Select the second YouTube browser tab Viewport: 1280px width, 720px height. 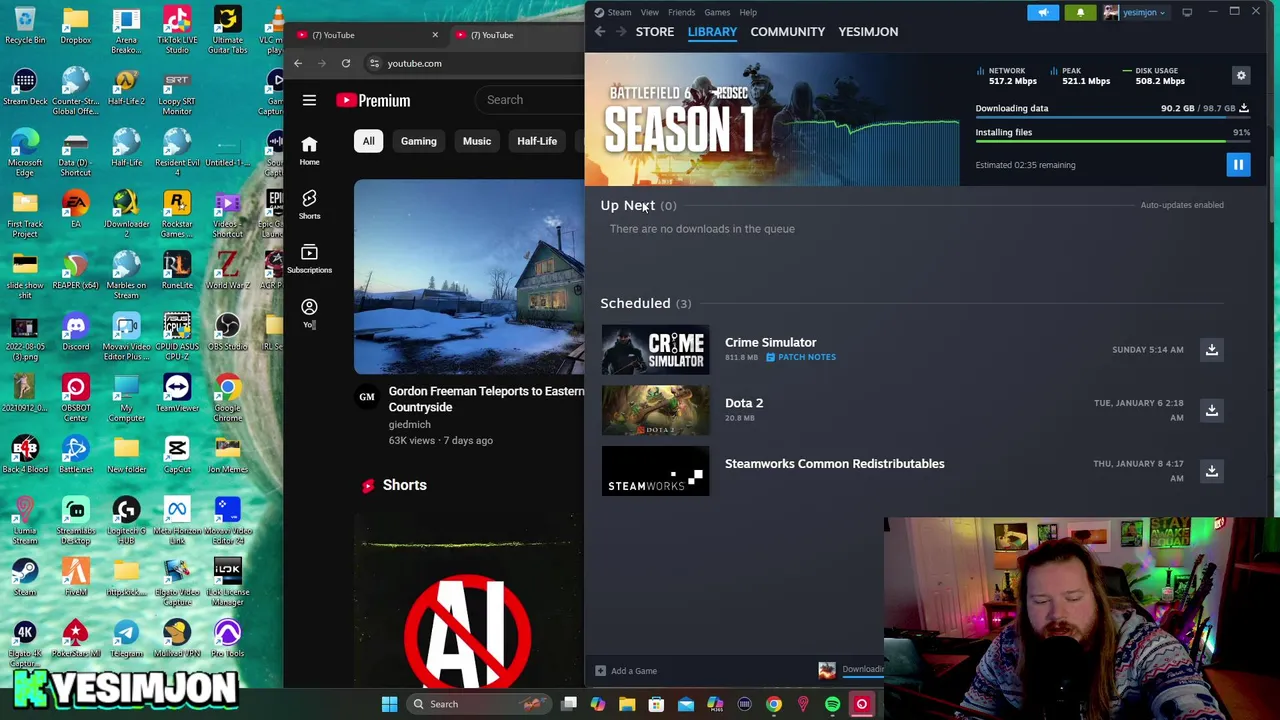[515, 35]
